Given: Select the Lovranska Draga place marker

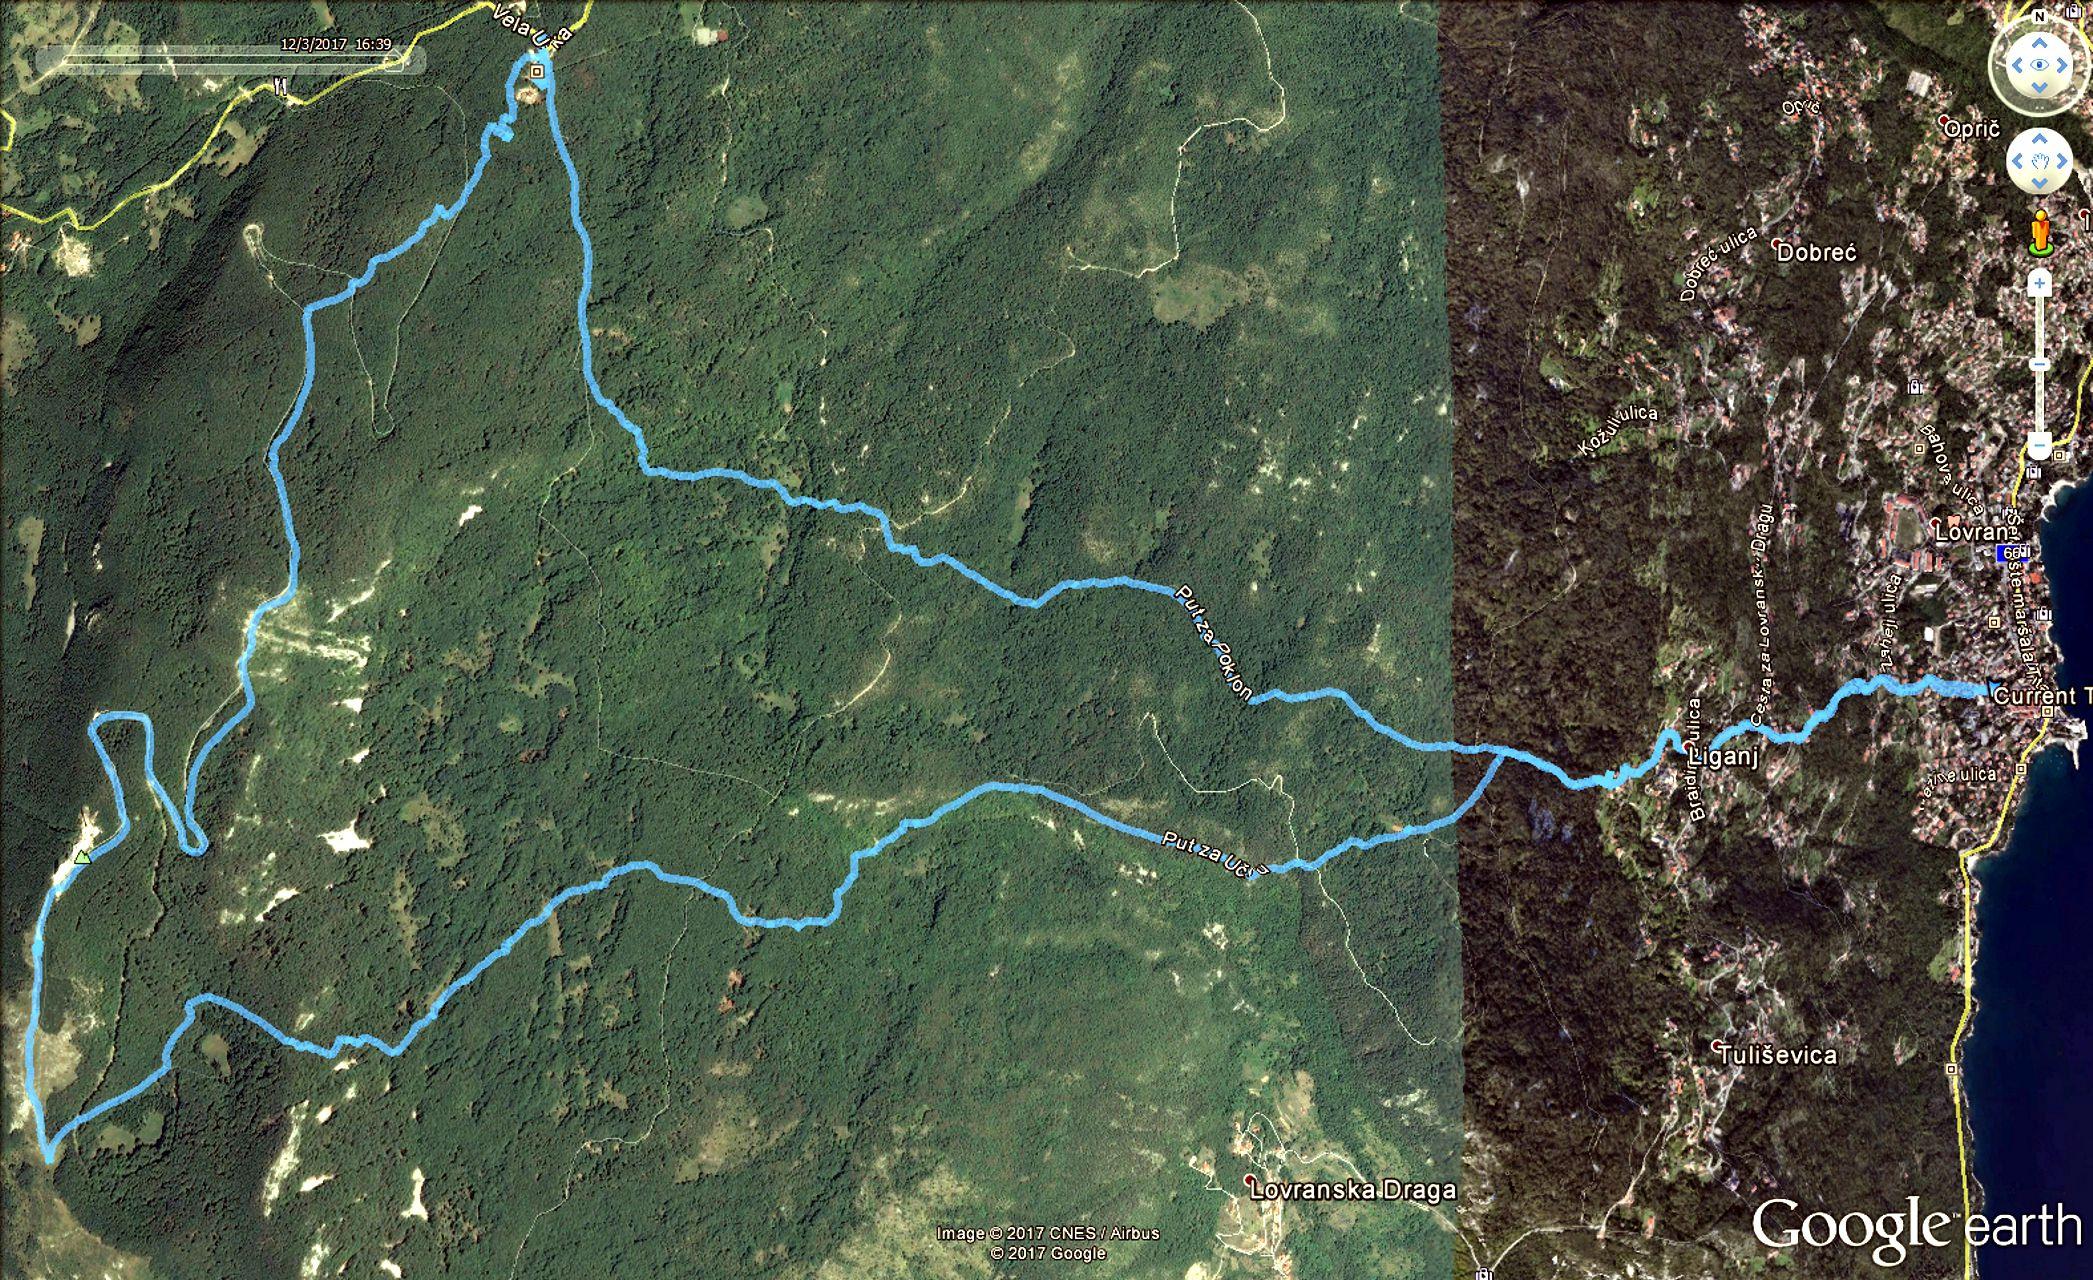Looking at the screenshot, I should [1250, 1181].
